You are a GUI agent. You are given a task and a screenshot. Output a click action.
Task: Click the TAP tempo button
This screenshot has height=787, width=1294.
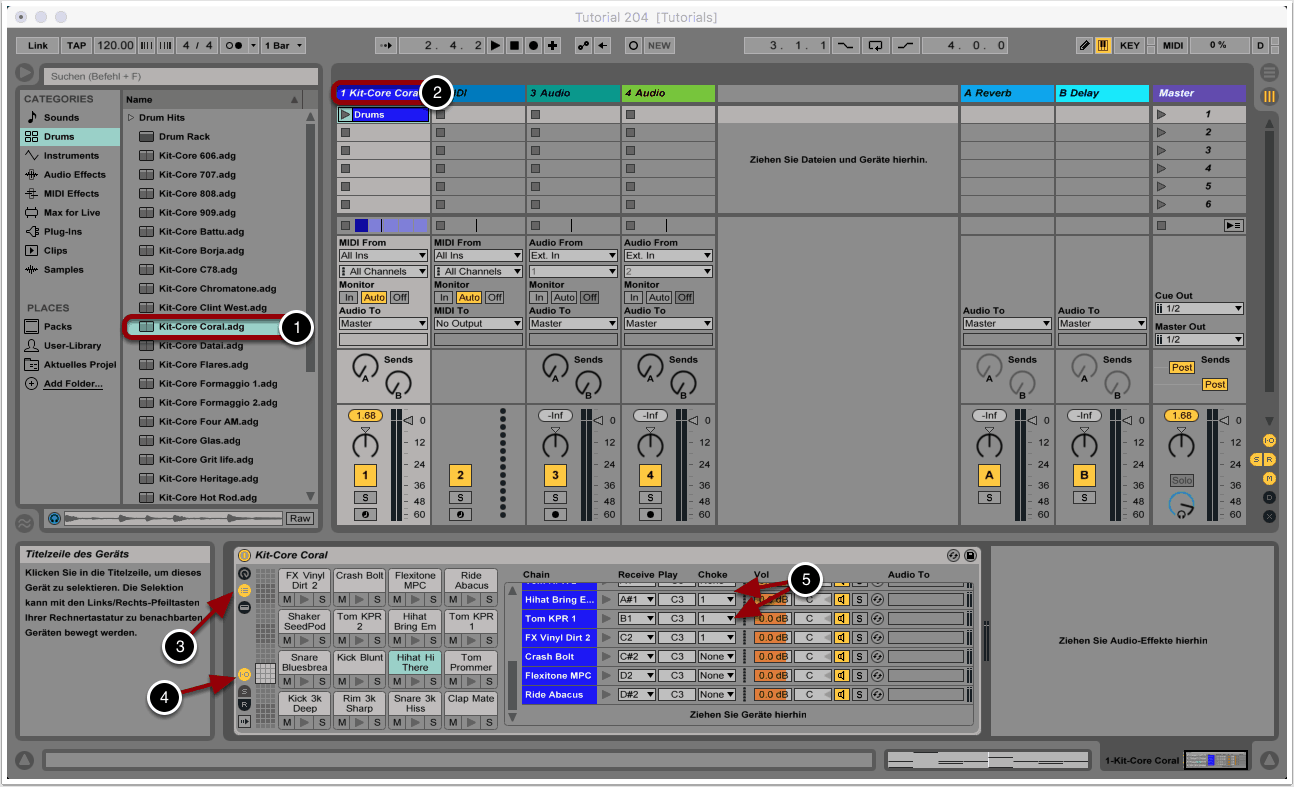76,45
